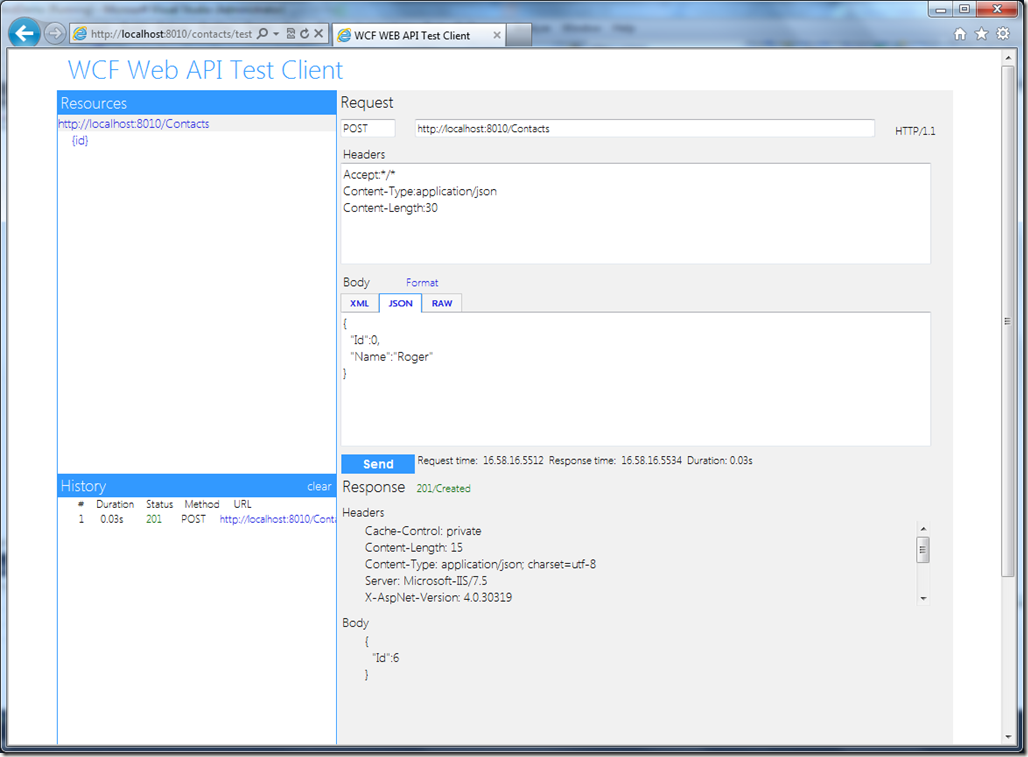Click the 201/Created response status
This screenshot has width=1028, height=757.
coord(443,488)
